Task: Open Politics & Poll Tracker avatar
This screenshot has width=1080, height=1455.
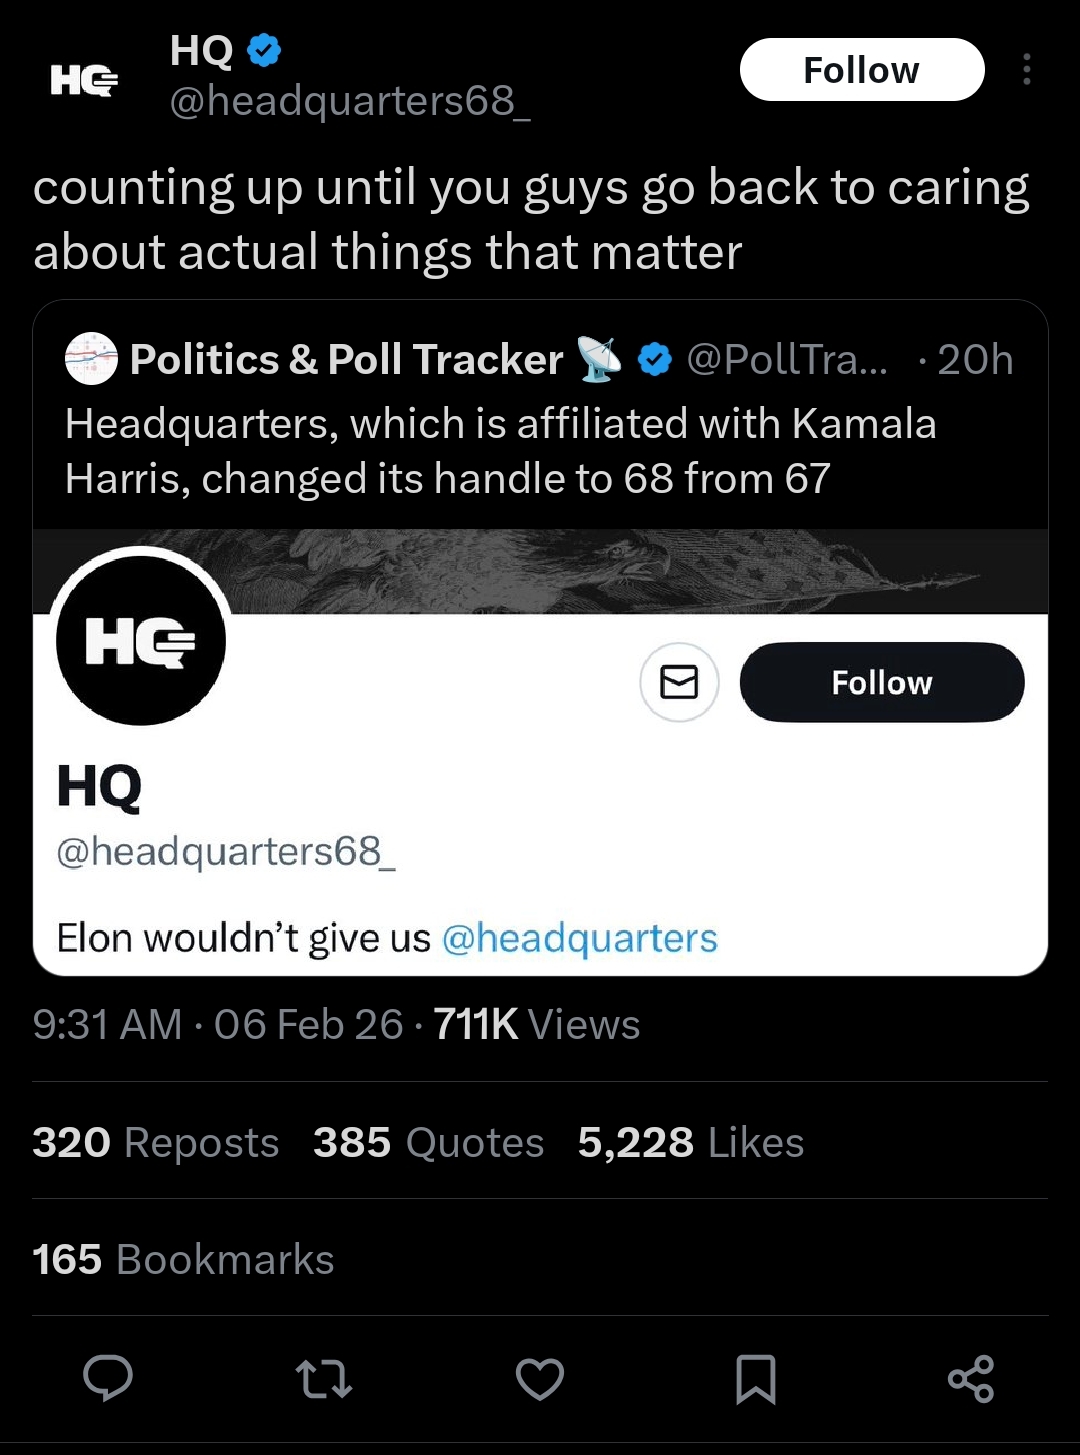Action: (91, 359)
